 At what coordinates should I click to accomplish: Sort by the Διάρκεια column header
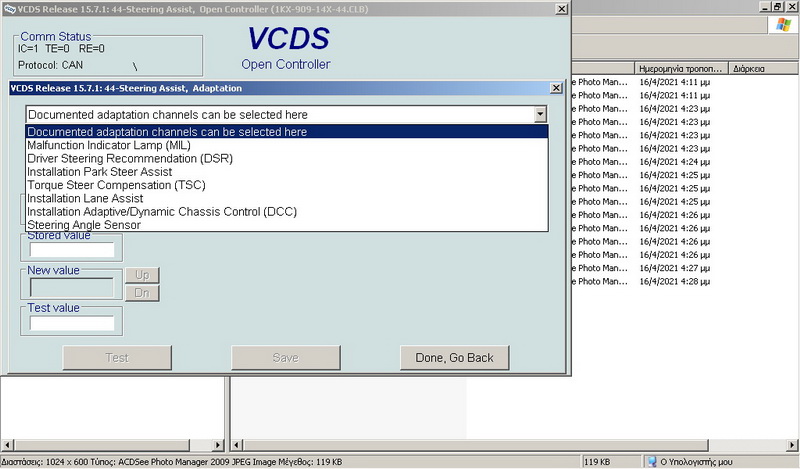coord(764,68)
